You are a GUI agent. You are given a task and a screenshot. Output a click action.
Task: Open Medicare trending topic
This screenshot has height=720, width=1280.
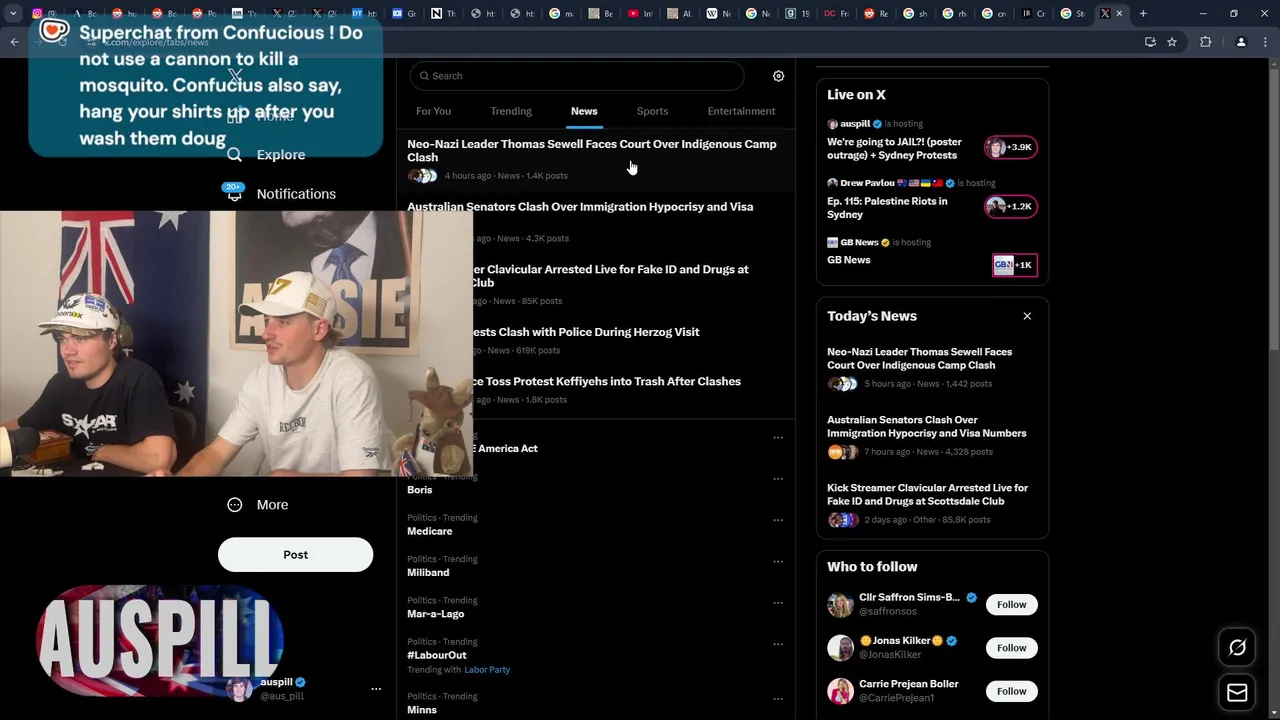click(x=429, y=531)
